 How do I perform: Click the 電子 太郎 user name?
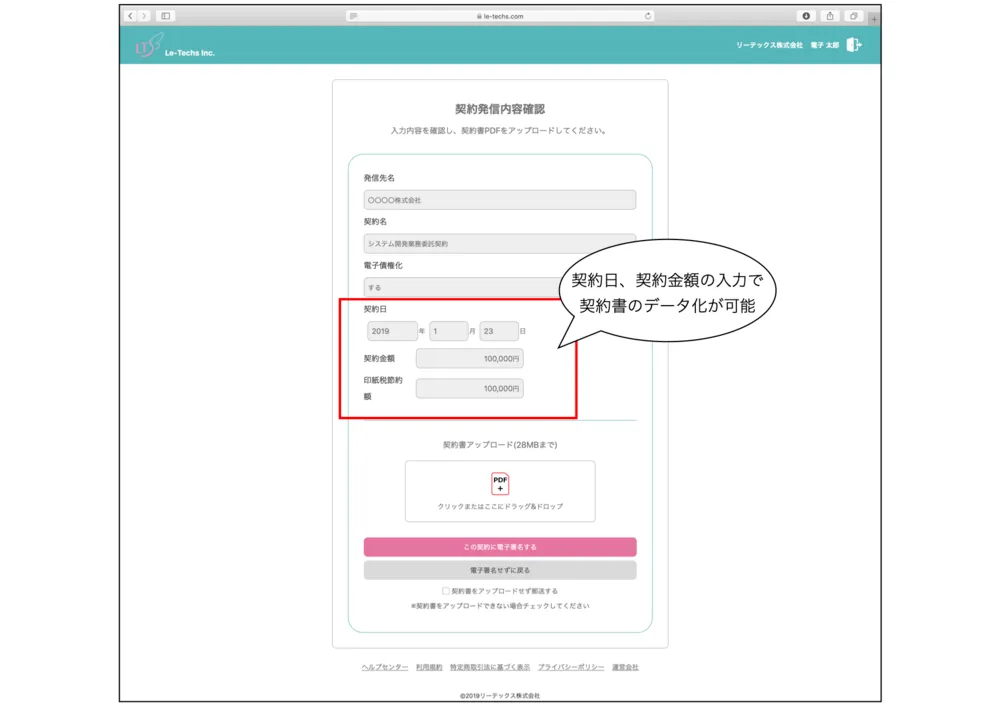pyautogui.click(x=825, y=45)
